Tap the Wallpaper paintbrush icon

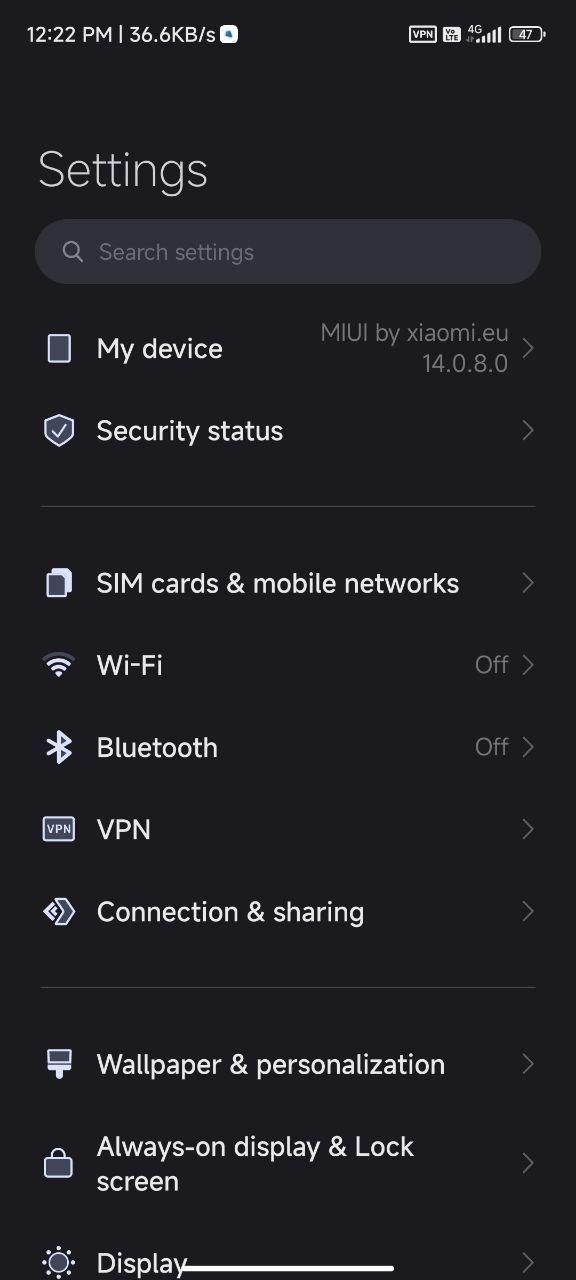(x=59, y=1064)
